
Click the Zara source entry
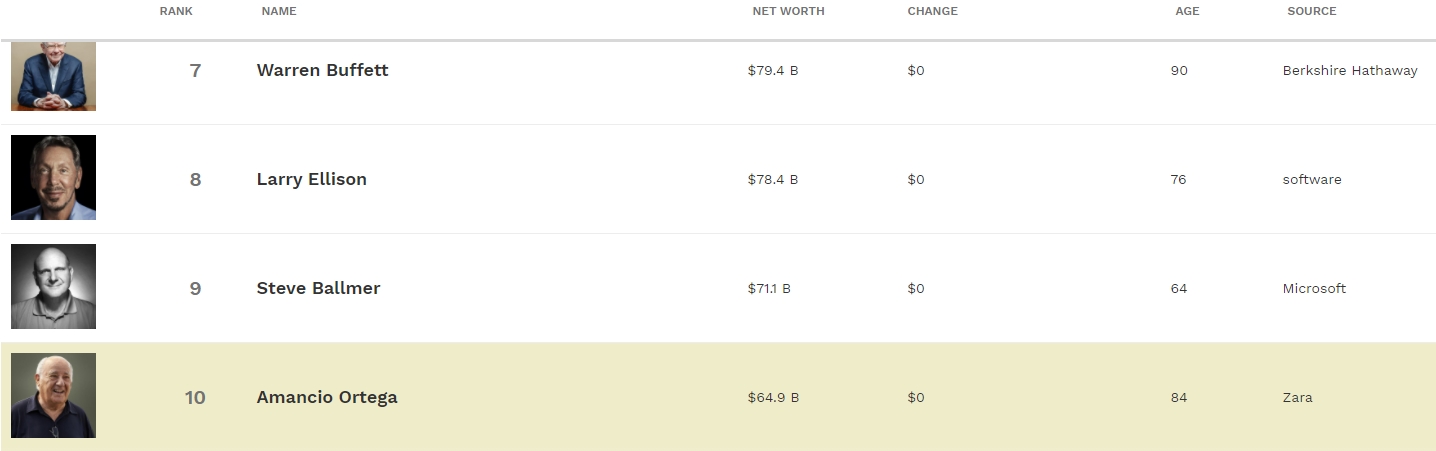pyautogui.click(x=1297, y=397)
